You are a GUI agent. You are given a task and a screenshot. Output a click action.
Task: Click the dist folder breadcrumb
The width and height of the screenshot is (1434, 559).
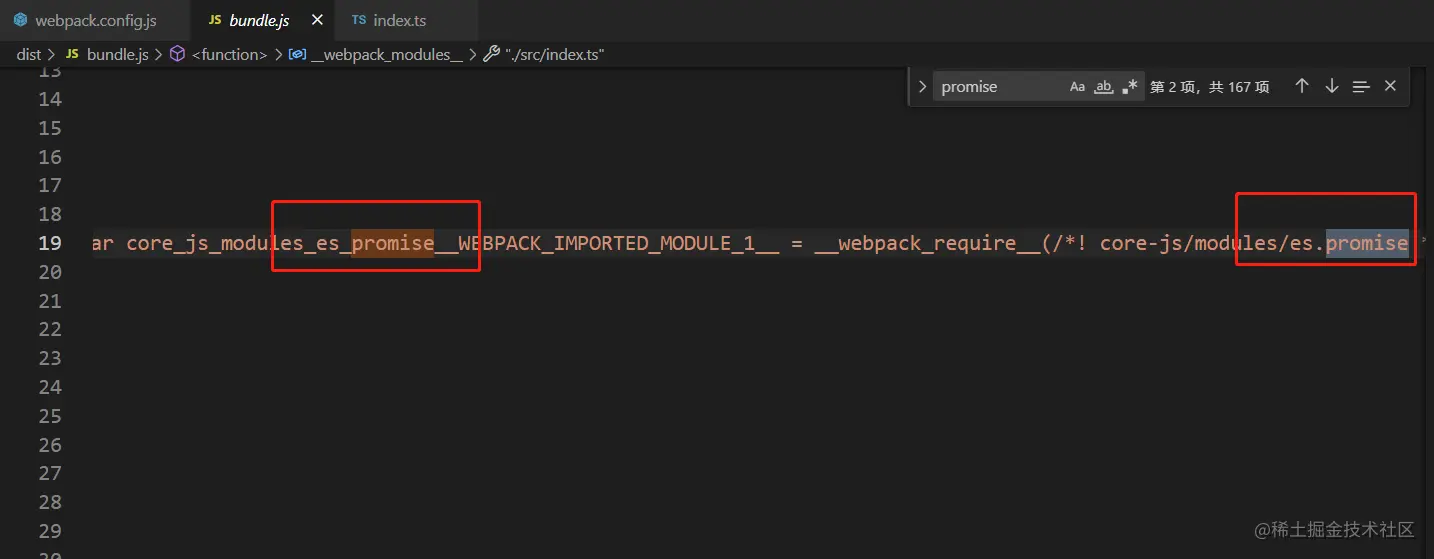(28, 54)
